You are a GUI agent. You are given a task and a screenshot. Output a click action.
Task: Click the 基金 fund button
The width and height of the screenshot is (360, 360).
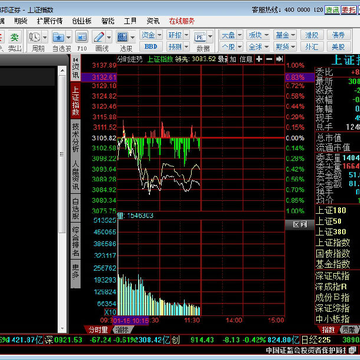click(x=282, y=35)
